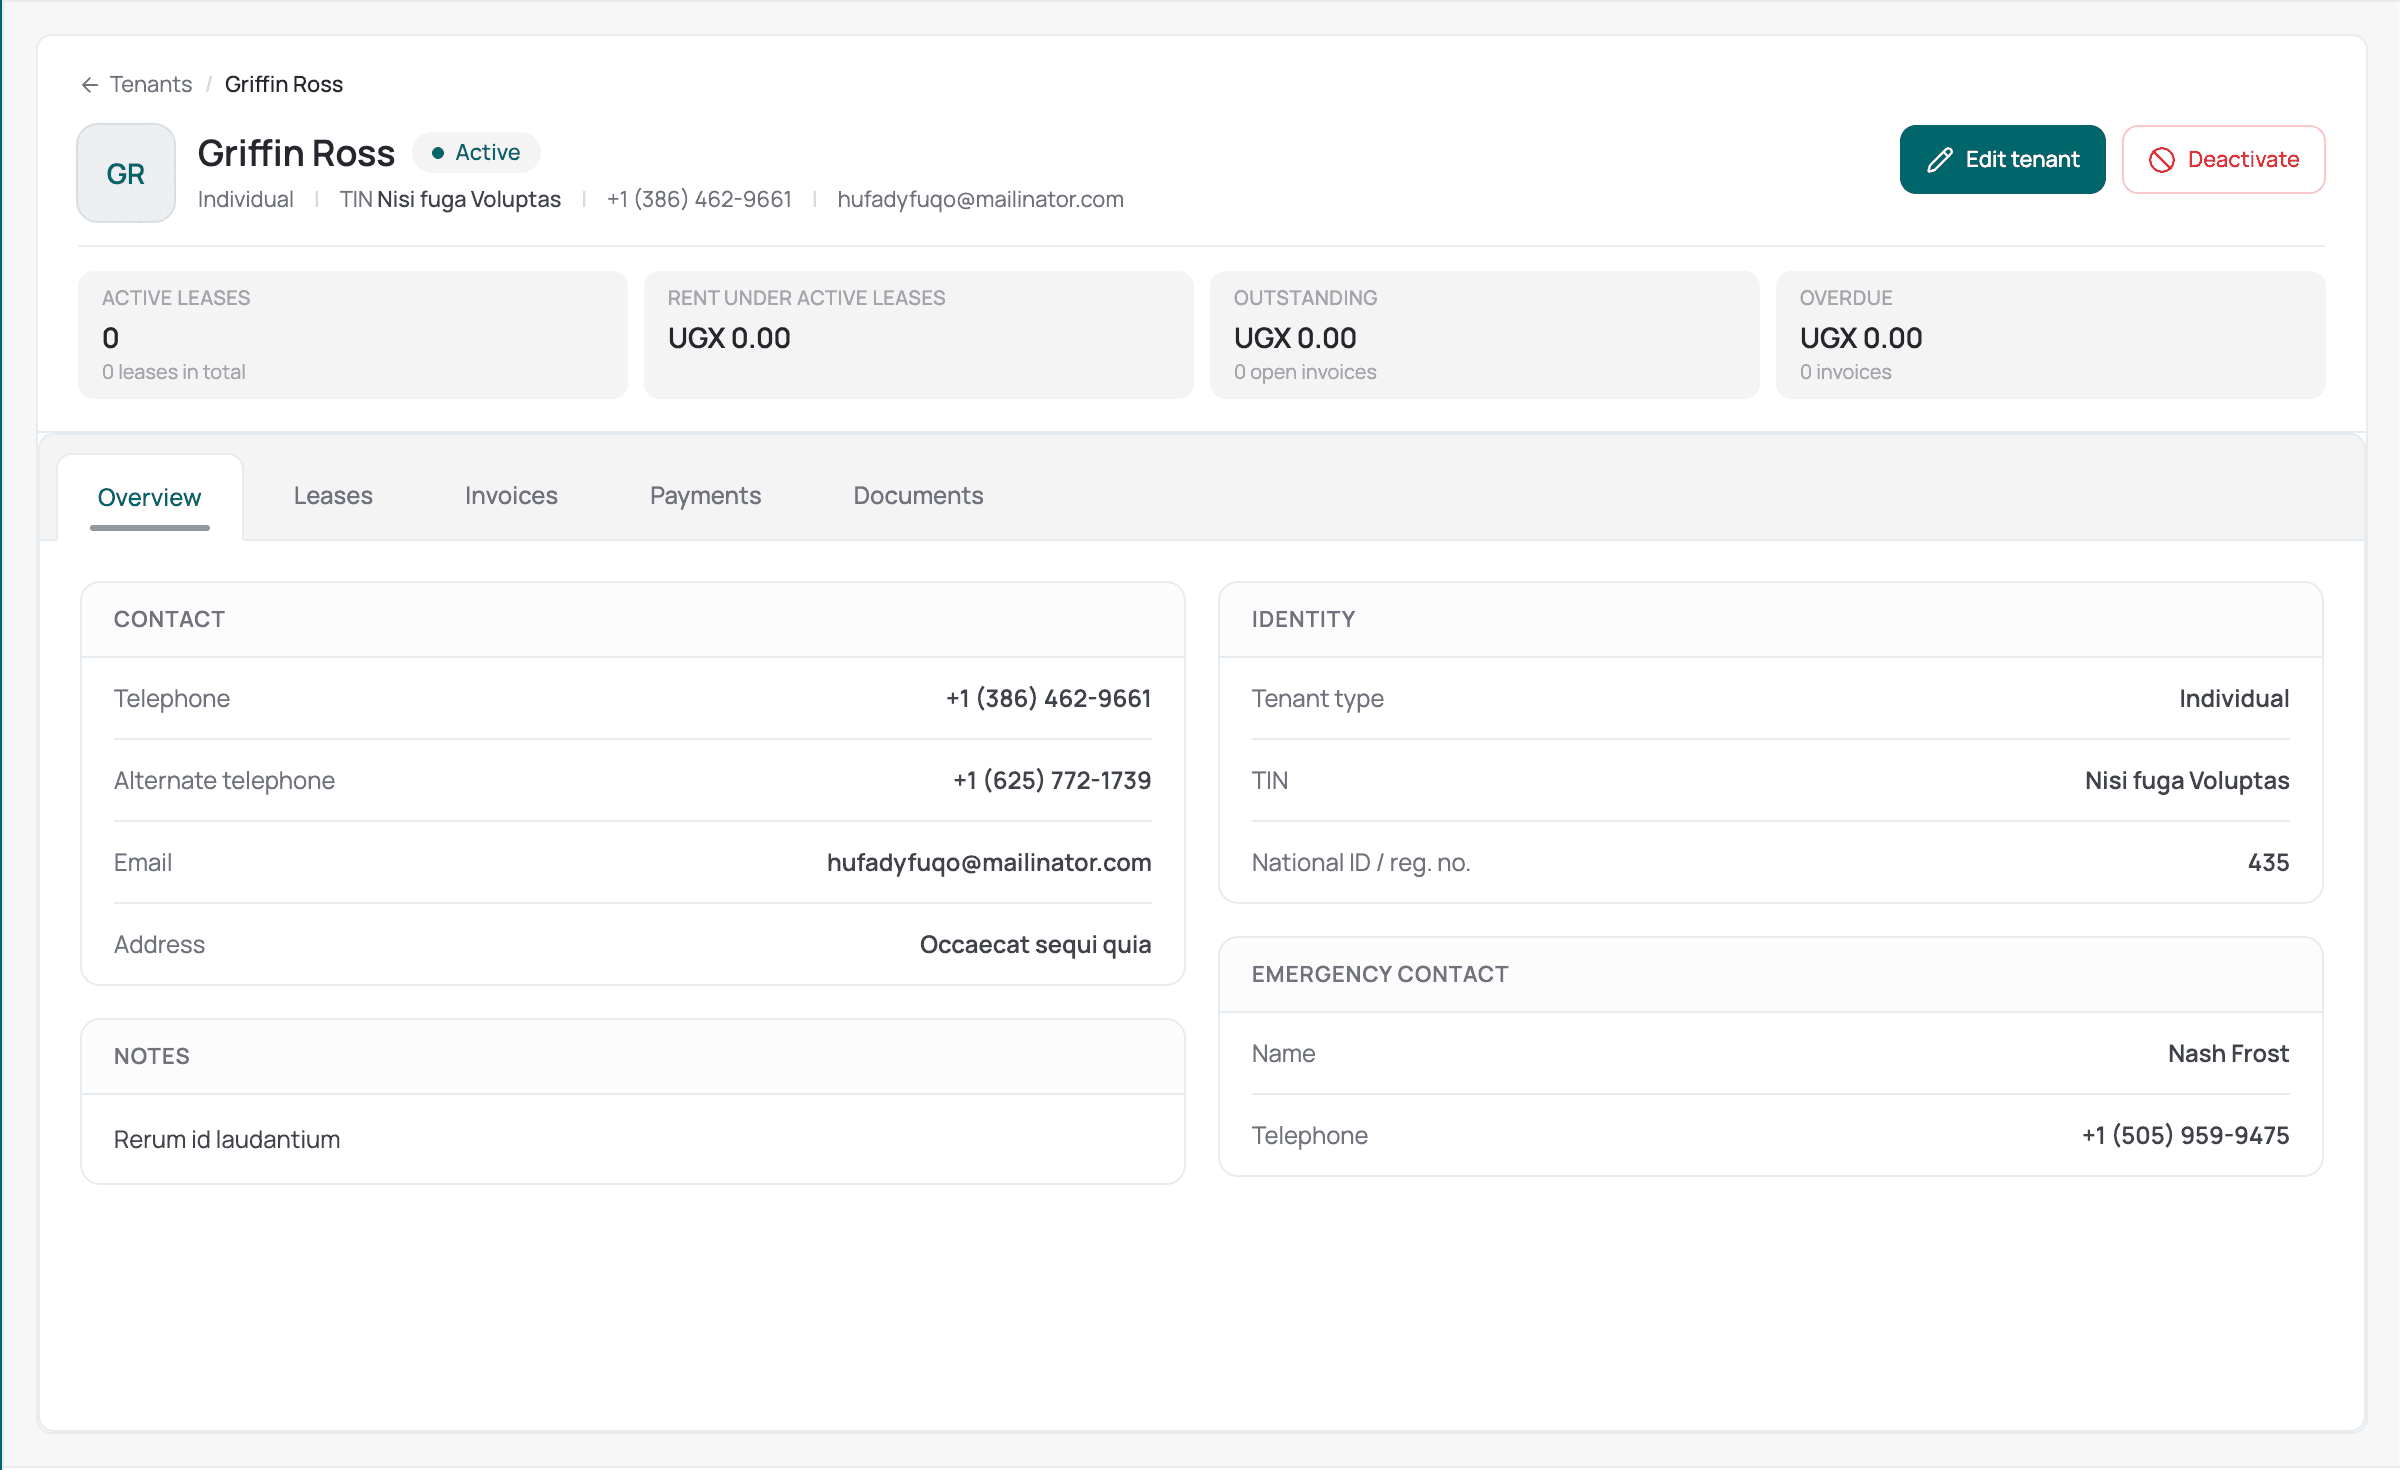Open the Leases tab
The image size is (2400, 1470).
333,495
